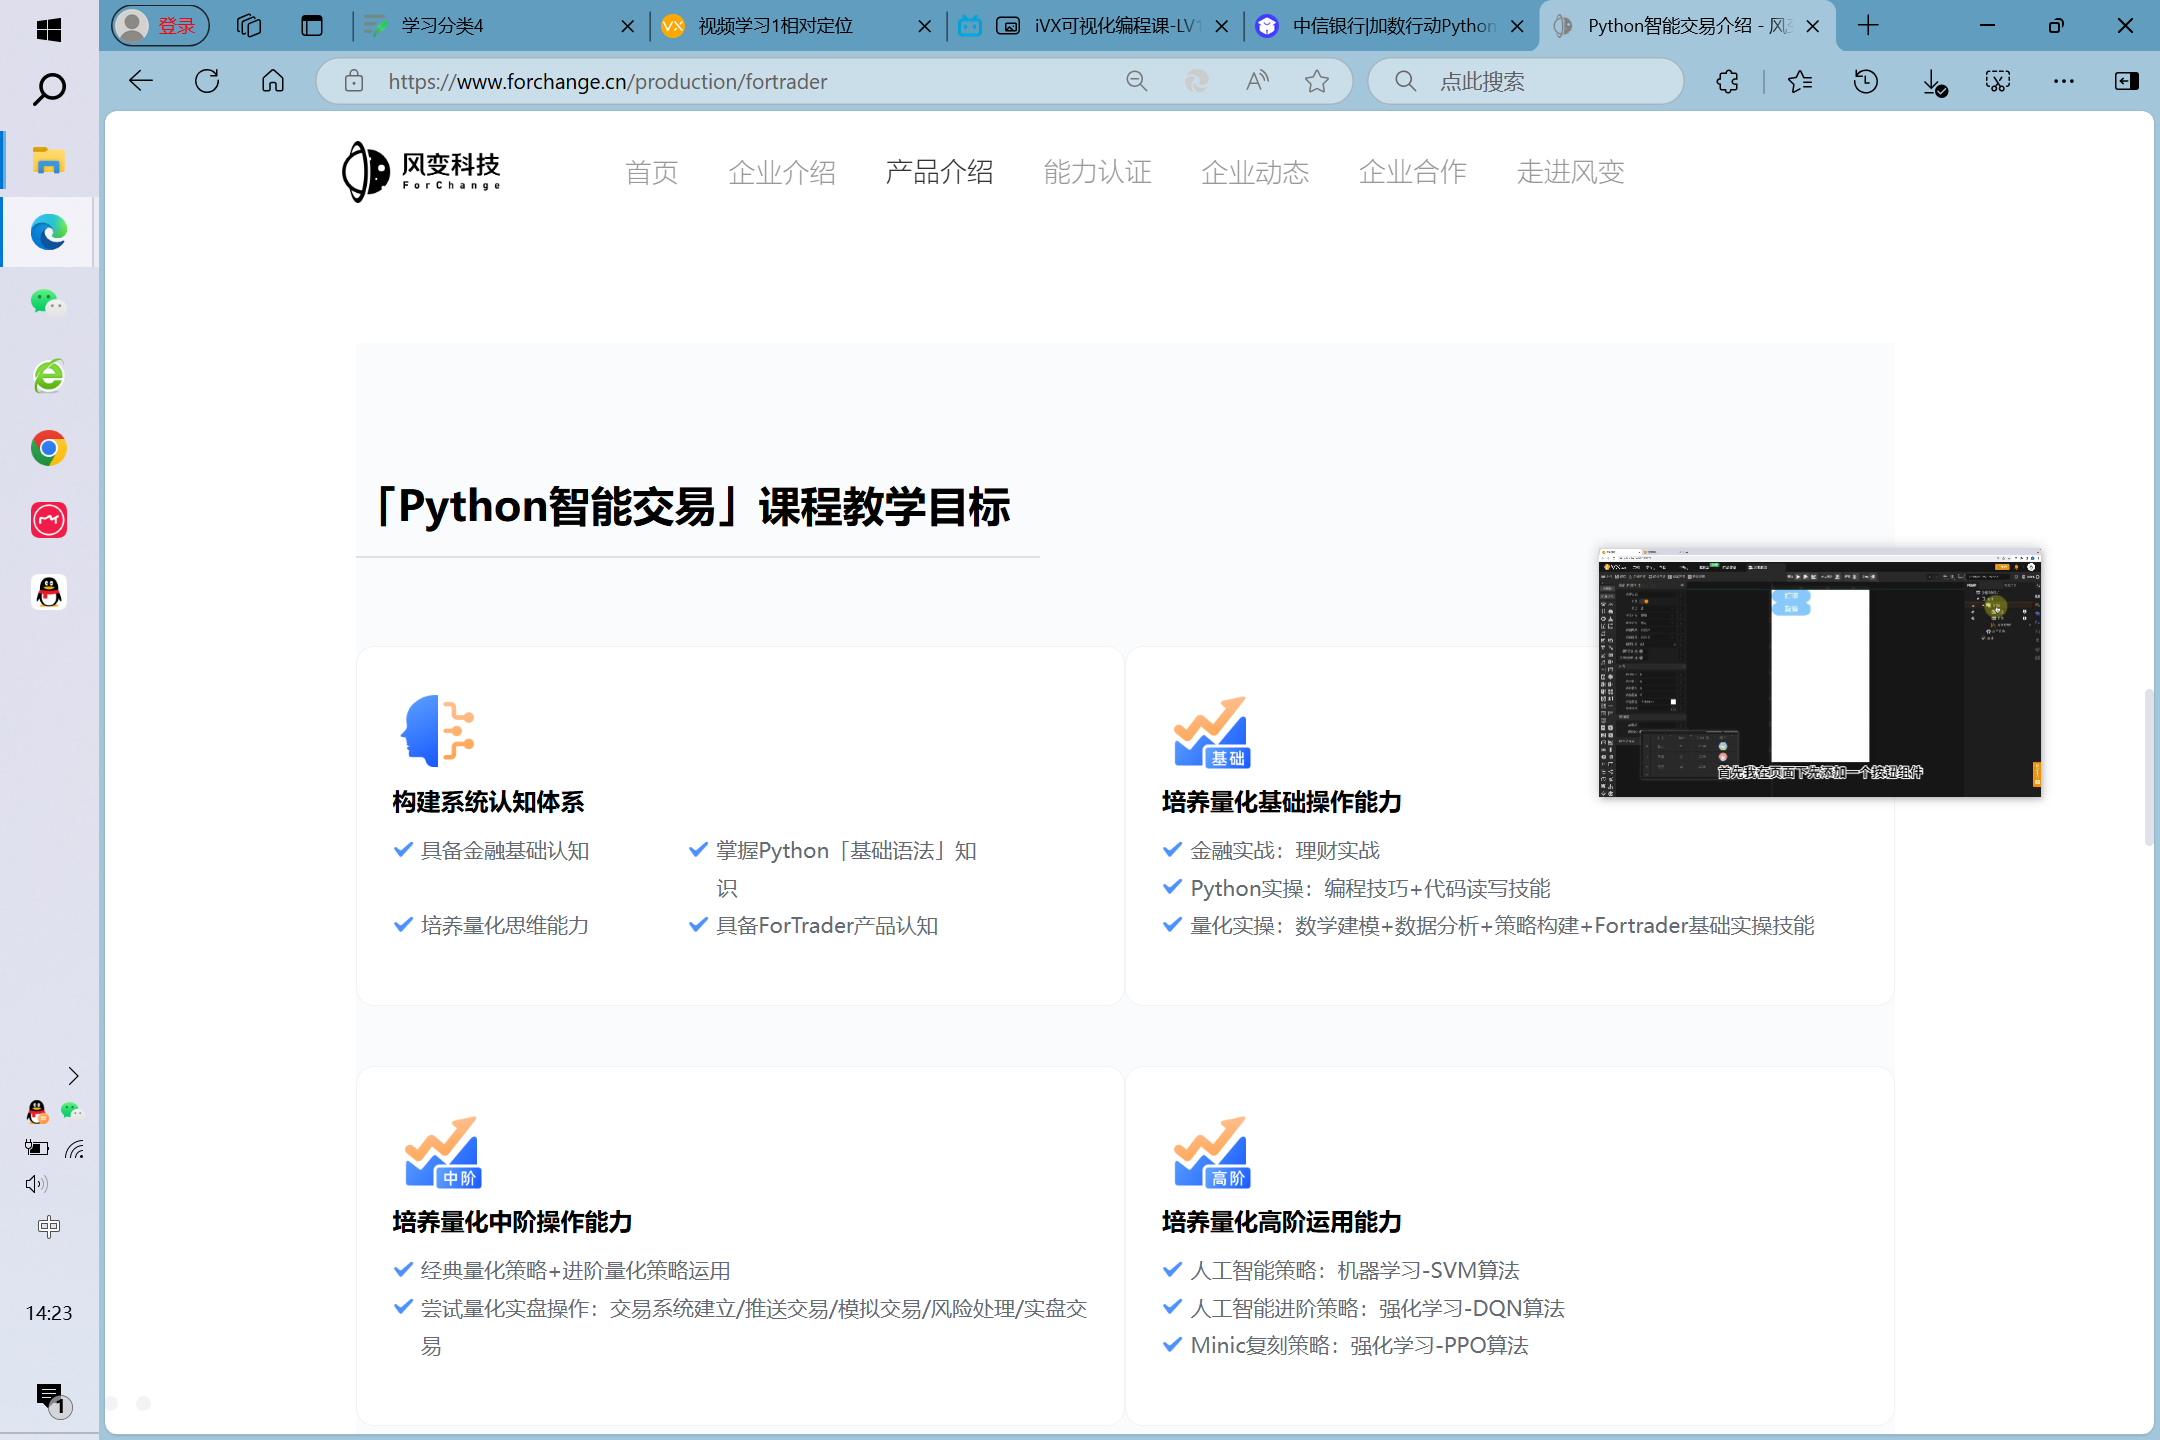2160x1440 pixels.
Task: Open Google Chrome from taskbar
Action: pyautogui.click(x=48, y=448)
